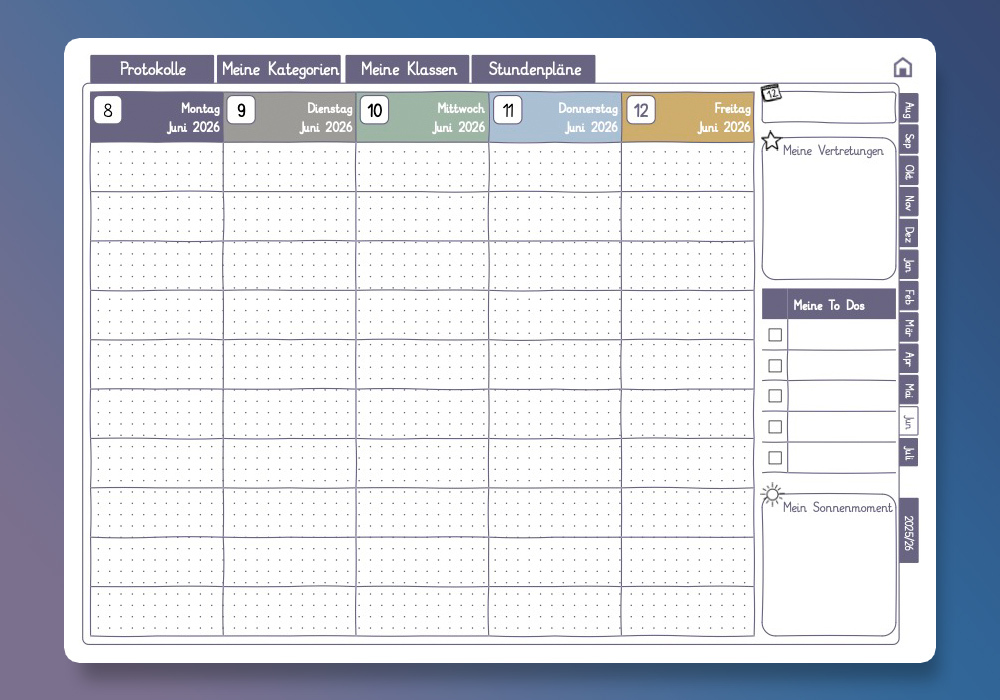Screen dimensions: 1000x700
Task: Go to Meine Kategorien tab
Action: pyautogui.click(x=280, y=69)
